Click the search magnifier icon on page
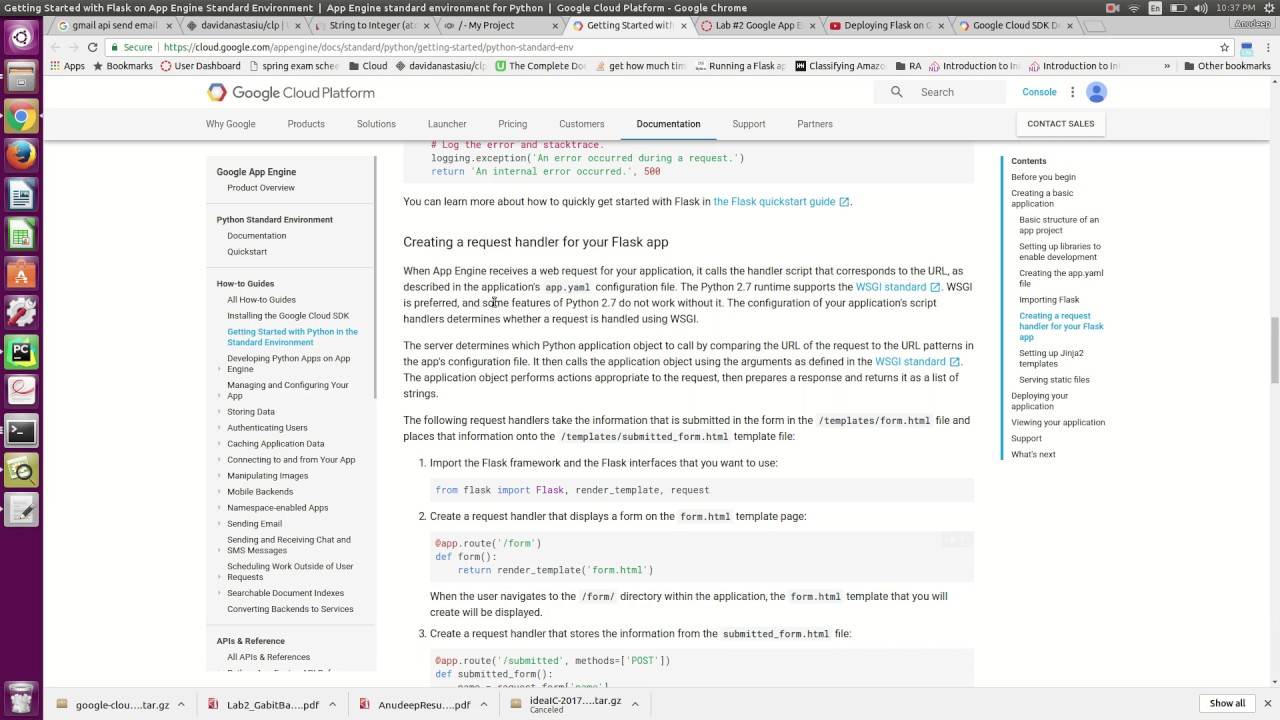This screenshot has width=1280, height=720. tap(897, 92)
